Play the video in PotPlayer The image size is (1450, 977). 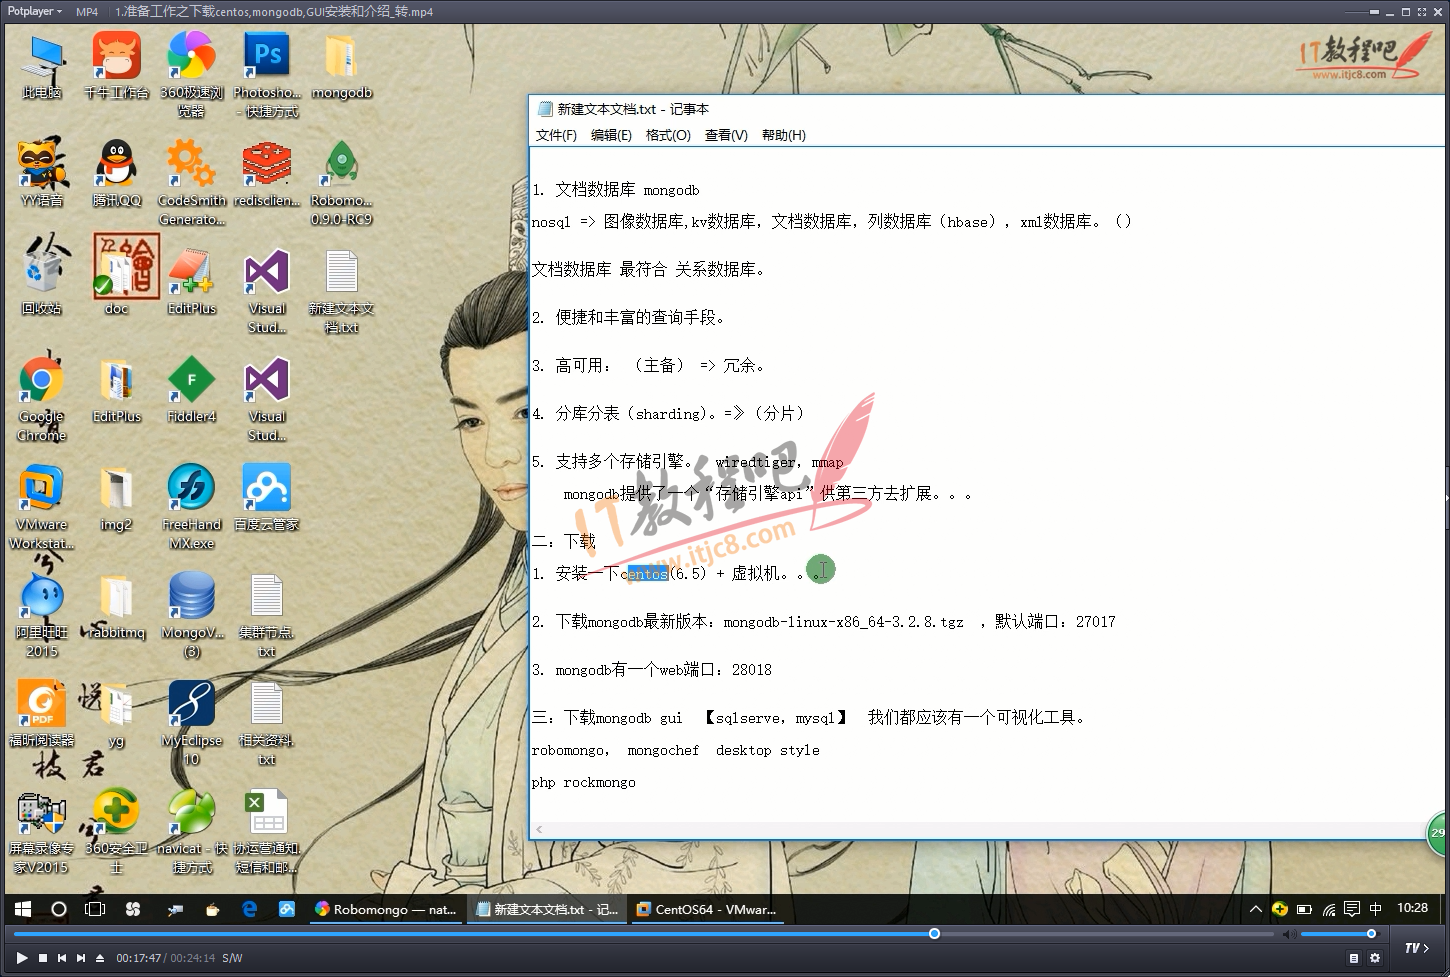(21, 958)
